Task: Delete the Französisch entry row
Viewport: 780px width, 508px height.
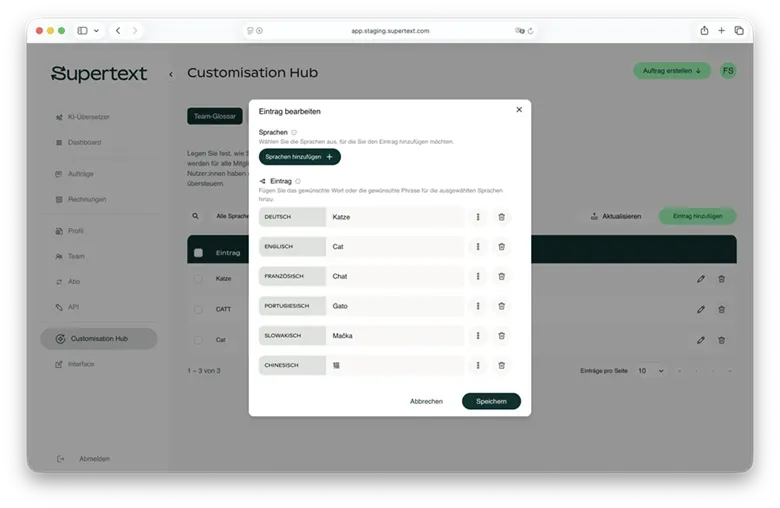Action: coord(501,276)
